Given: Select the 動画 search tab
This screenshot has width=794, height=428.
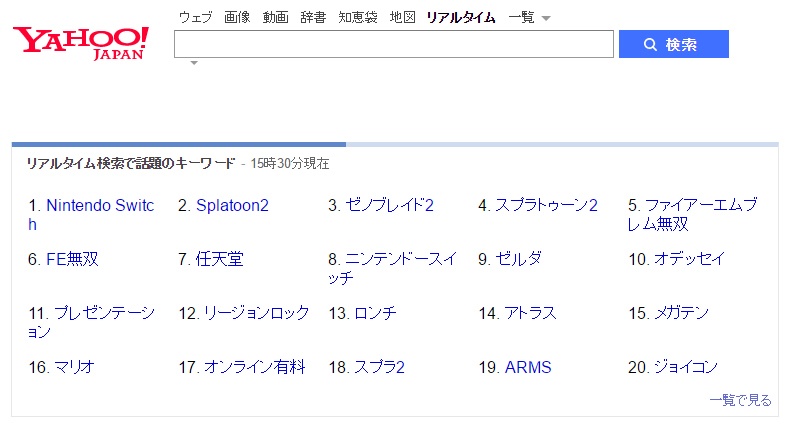Looking at the screenshot, I should (x=275, y=17).
